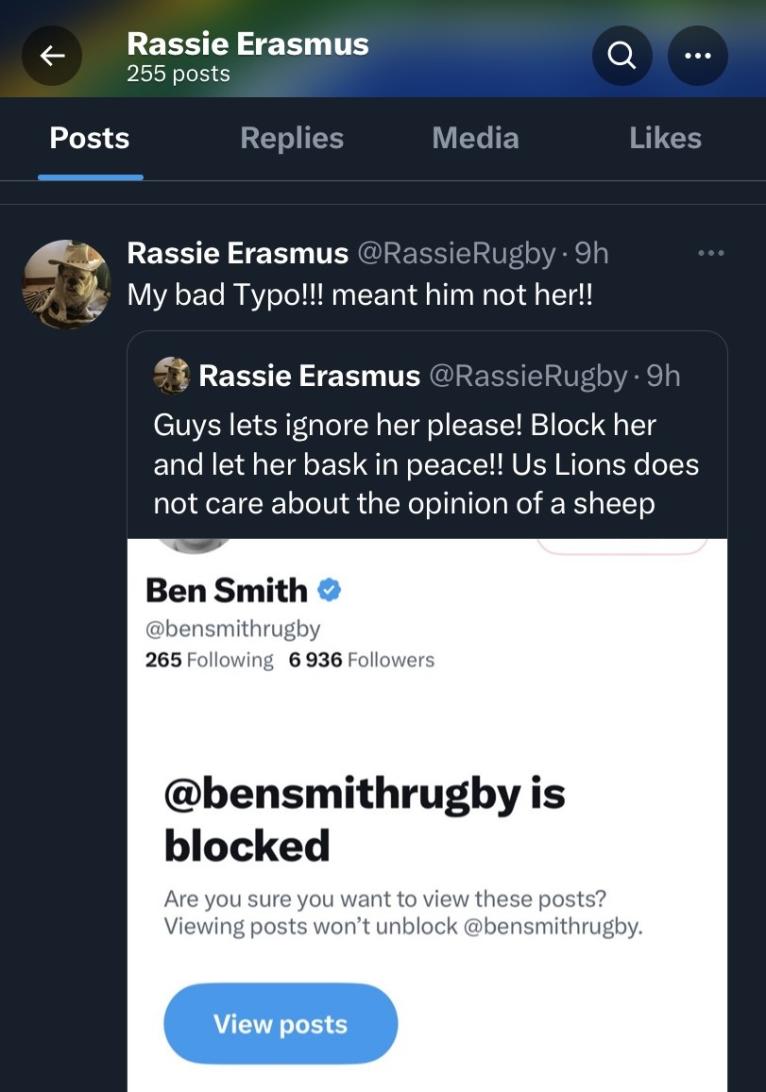View Ben Smith's 265 Following list
The height and width of the screenshot is (1092, 766).
click(210, 659)
